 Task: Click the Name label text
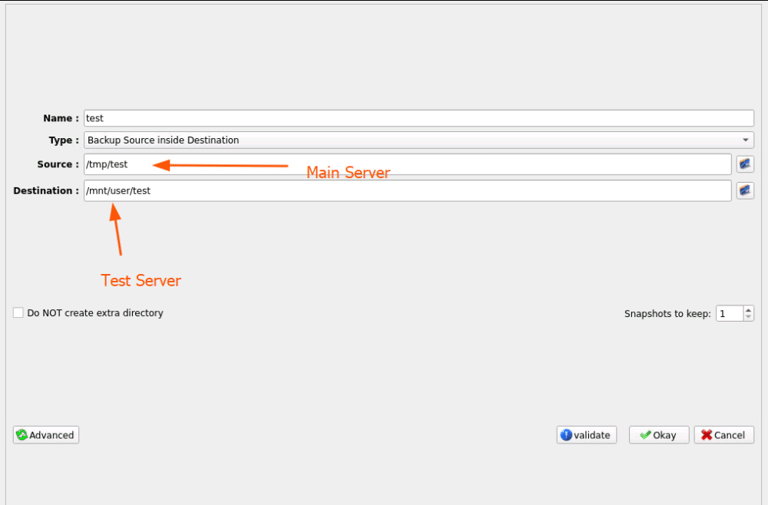tap(61, 118)
